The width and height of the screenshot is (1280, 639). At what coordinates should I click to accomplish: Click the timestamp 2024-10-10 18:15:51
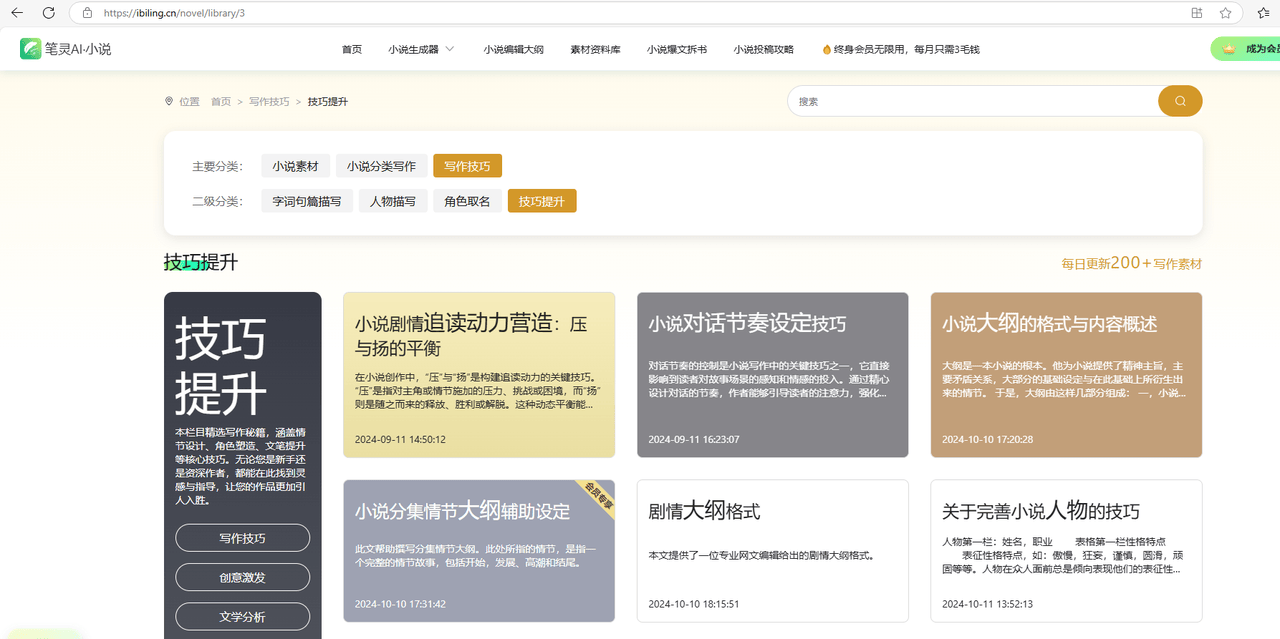click(x=694, y=604)
